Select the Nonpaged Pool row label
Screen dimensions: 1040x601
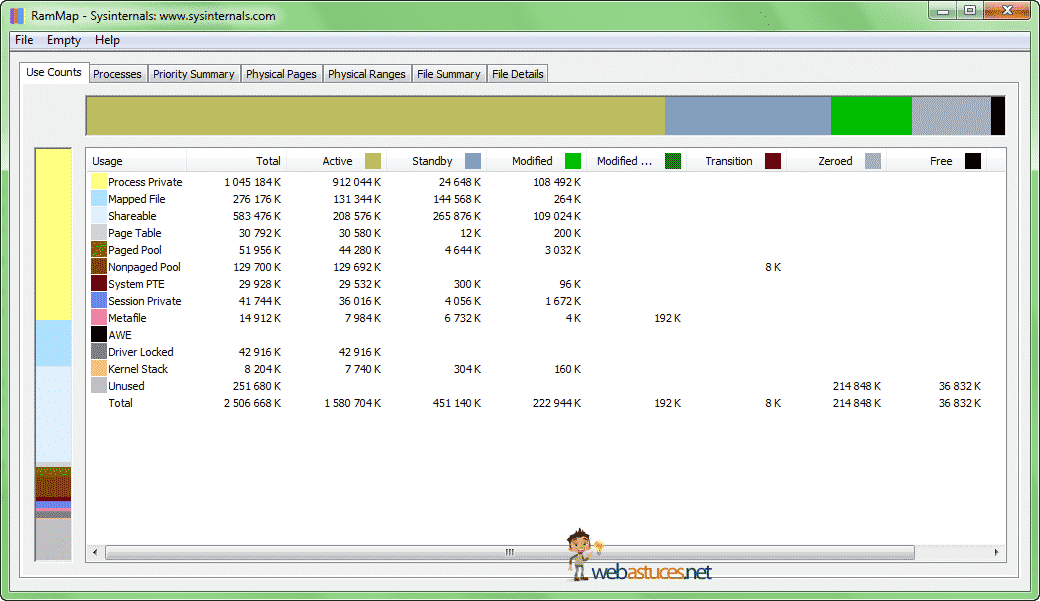click(x=145, y=267)
